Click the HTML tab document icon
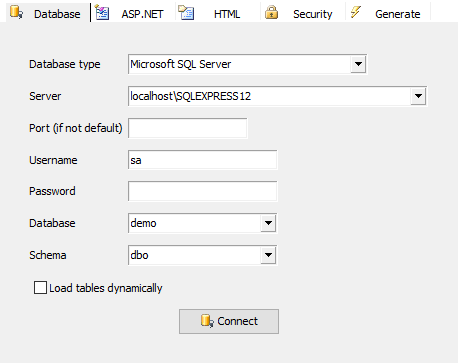The image size is (458, 363). (x=186, y=13)
